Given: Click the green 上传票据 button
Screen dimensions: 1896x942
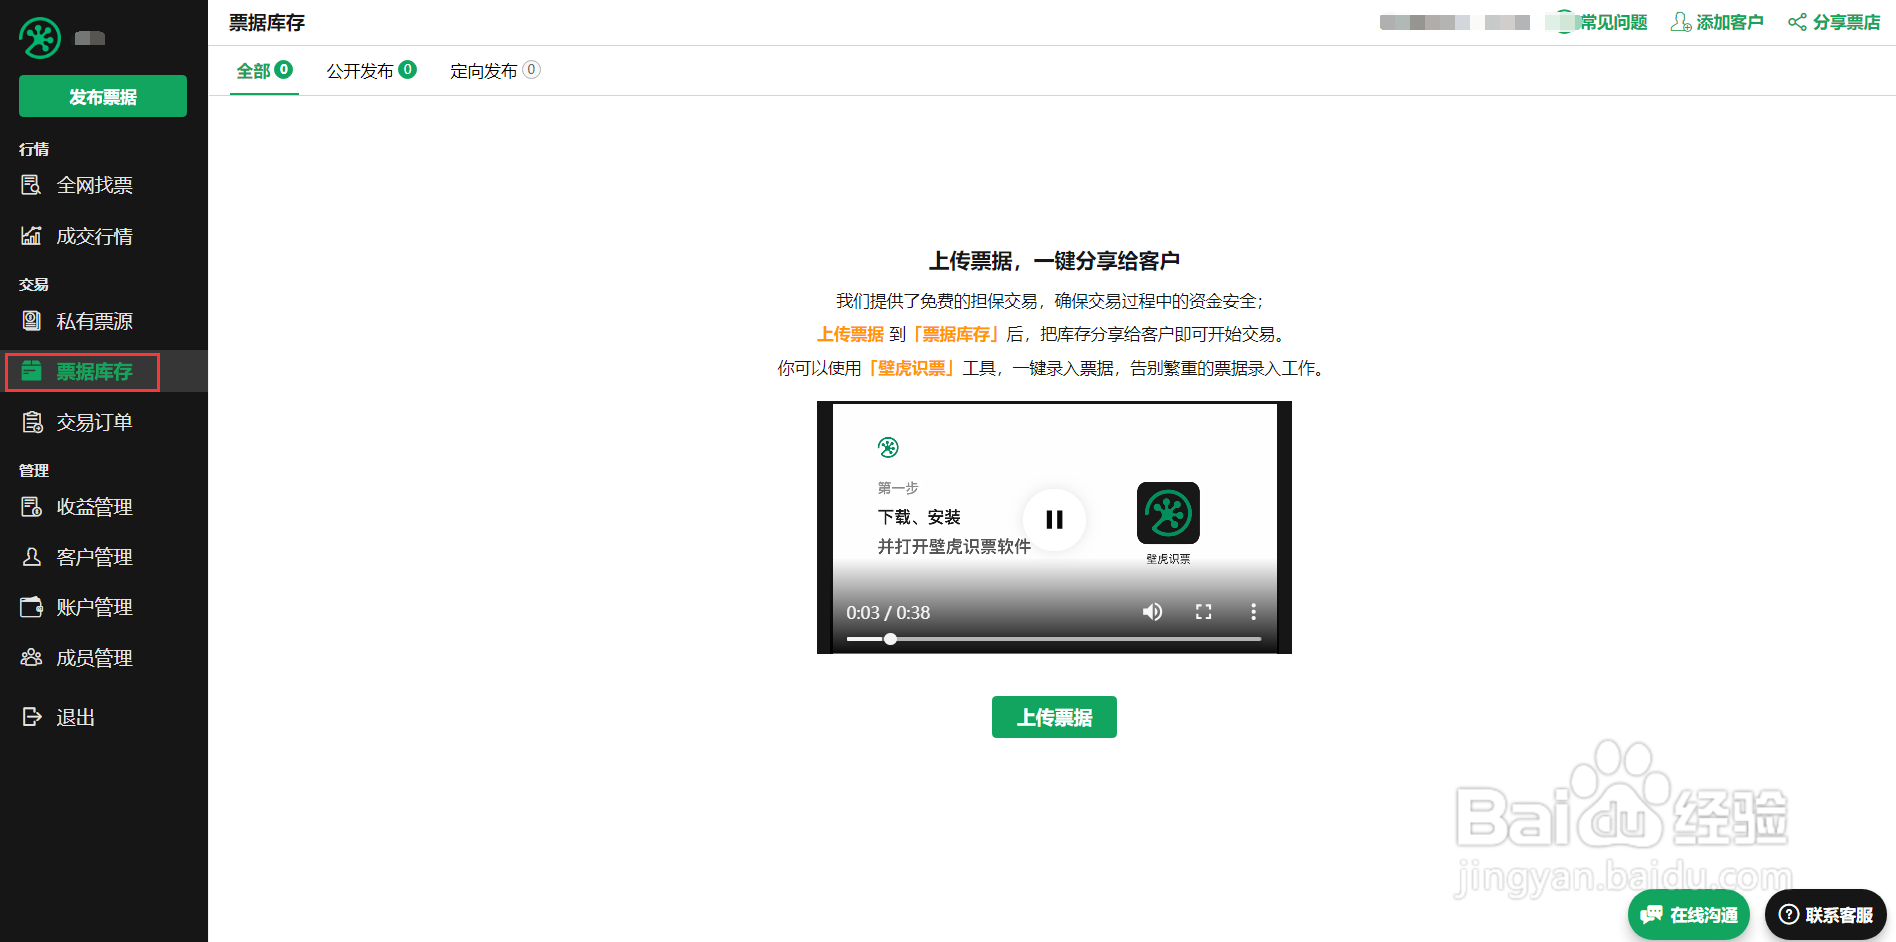Looking at the screenshot, I should 1054,717.
